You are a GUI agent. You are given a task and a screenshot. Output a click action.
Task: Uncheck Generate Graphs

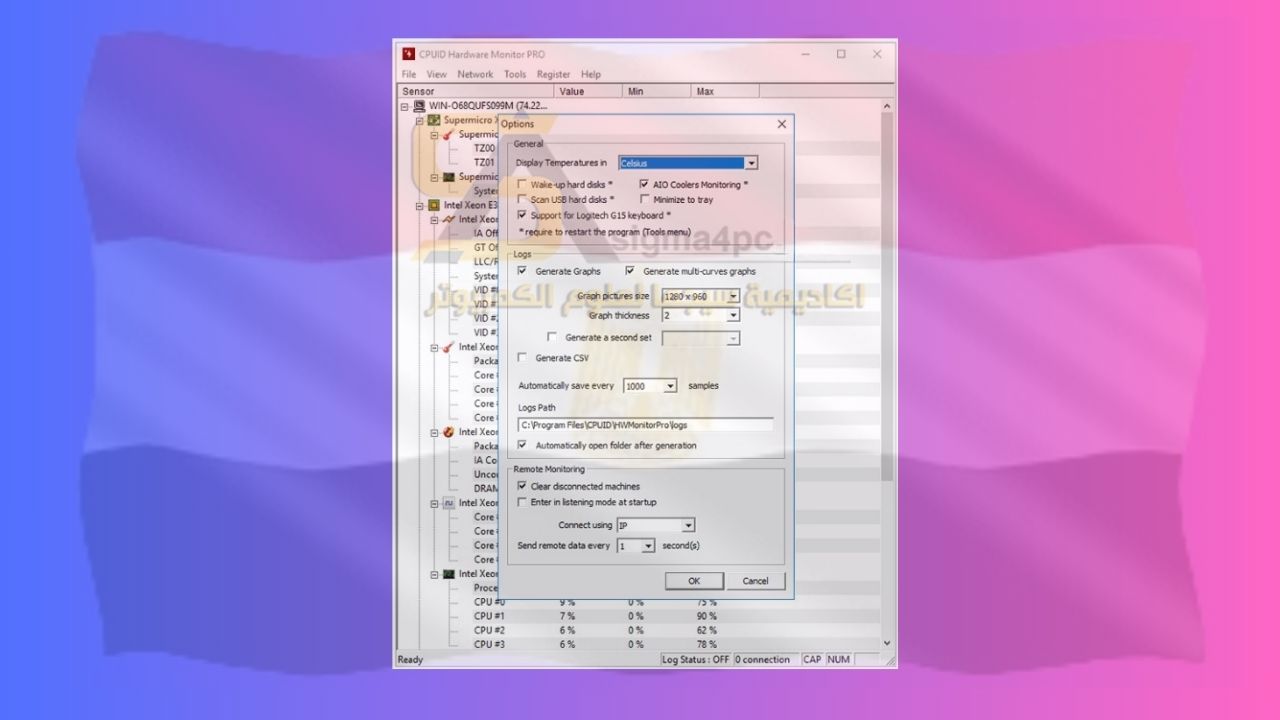(x=522, y=271)
